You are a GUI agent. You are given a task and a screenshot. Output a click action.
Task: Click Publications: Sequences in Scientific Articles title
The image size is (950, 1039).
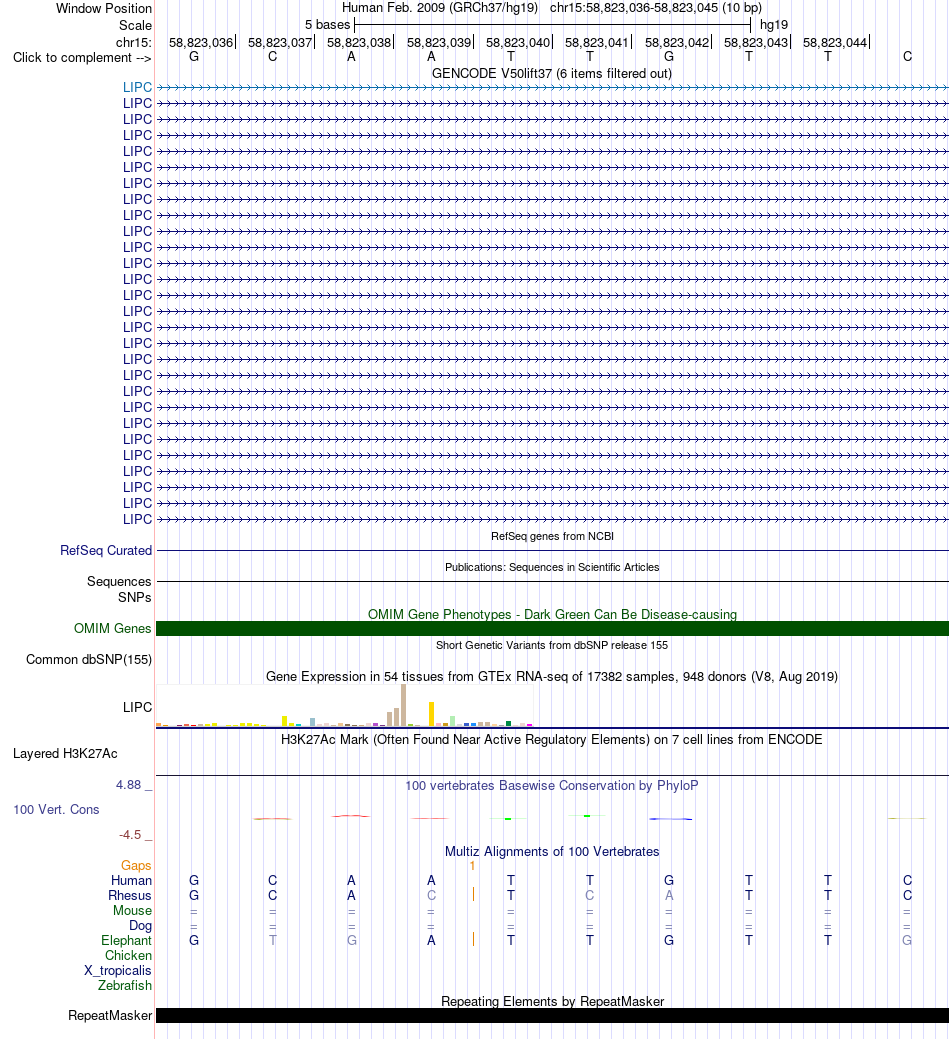(x=552, y=567)
